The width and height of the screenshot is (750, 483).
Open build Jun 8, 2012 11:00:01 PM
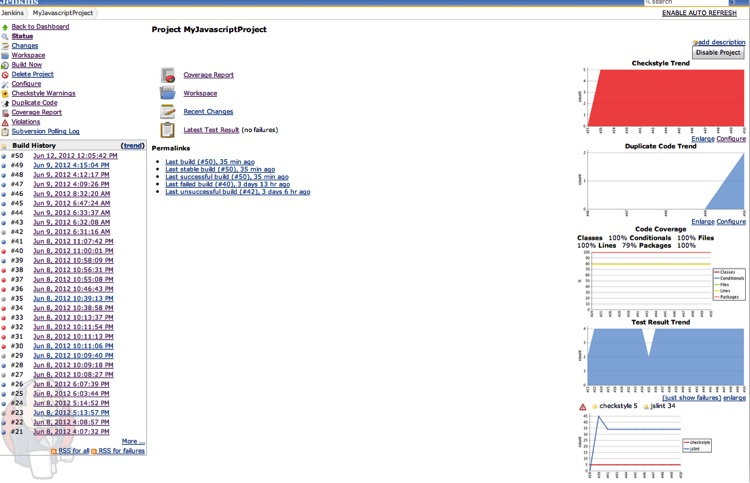[x=73, y=251]
